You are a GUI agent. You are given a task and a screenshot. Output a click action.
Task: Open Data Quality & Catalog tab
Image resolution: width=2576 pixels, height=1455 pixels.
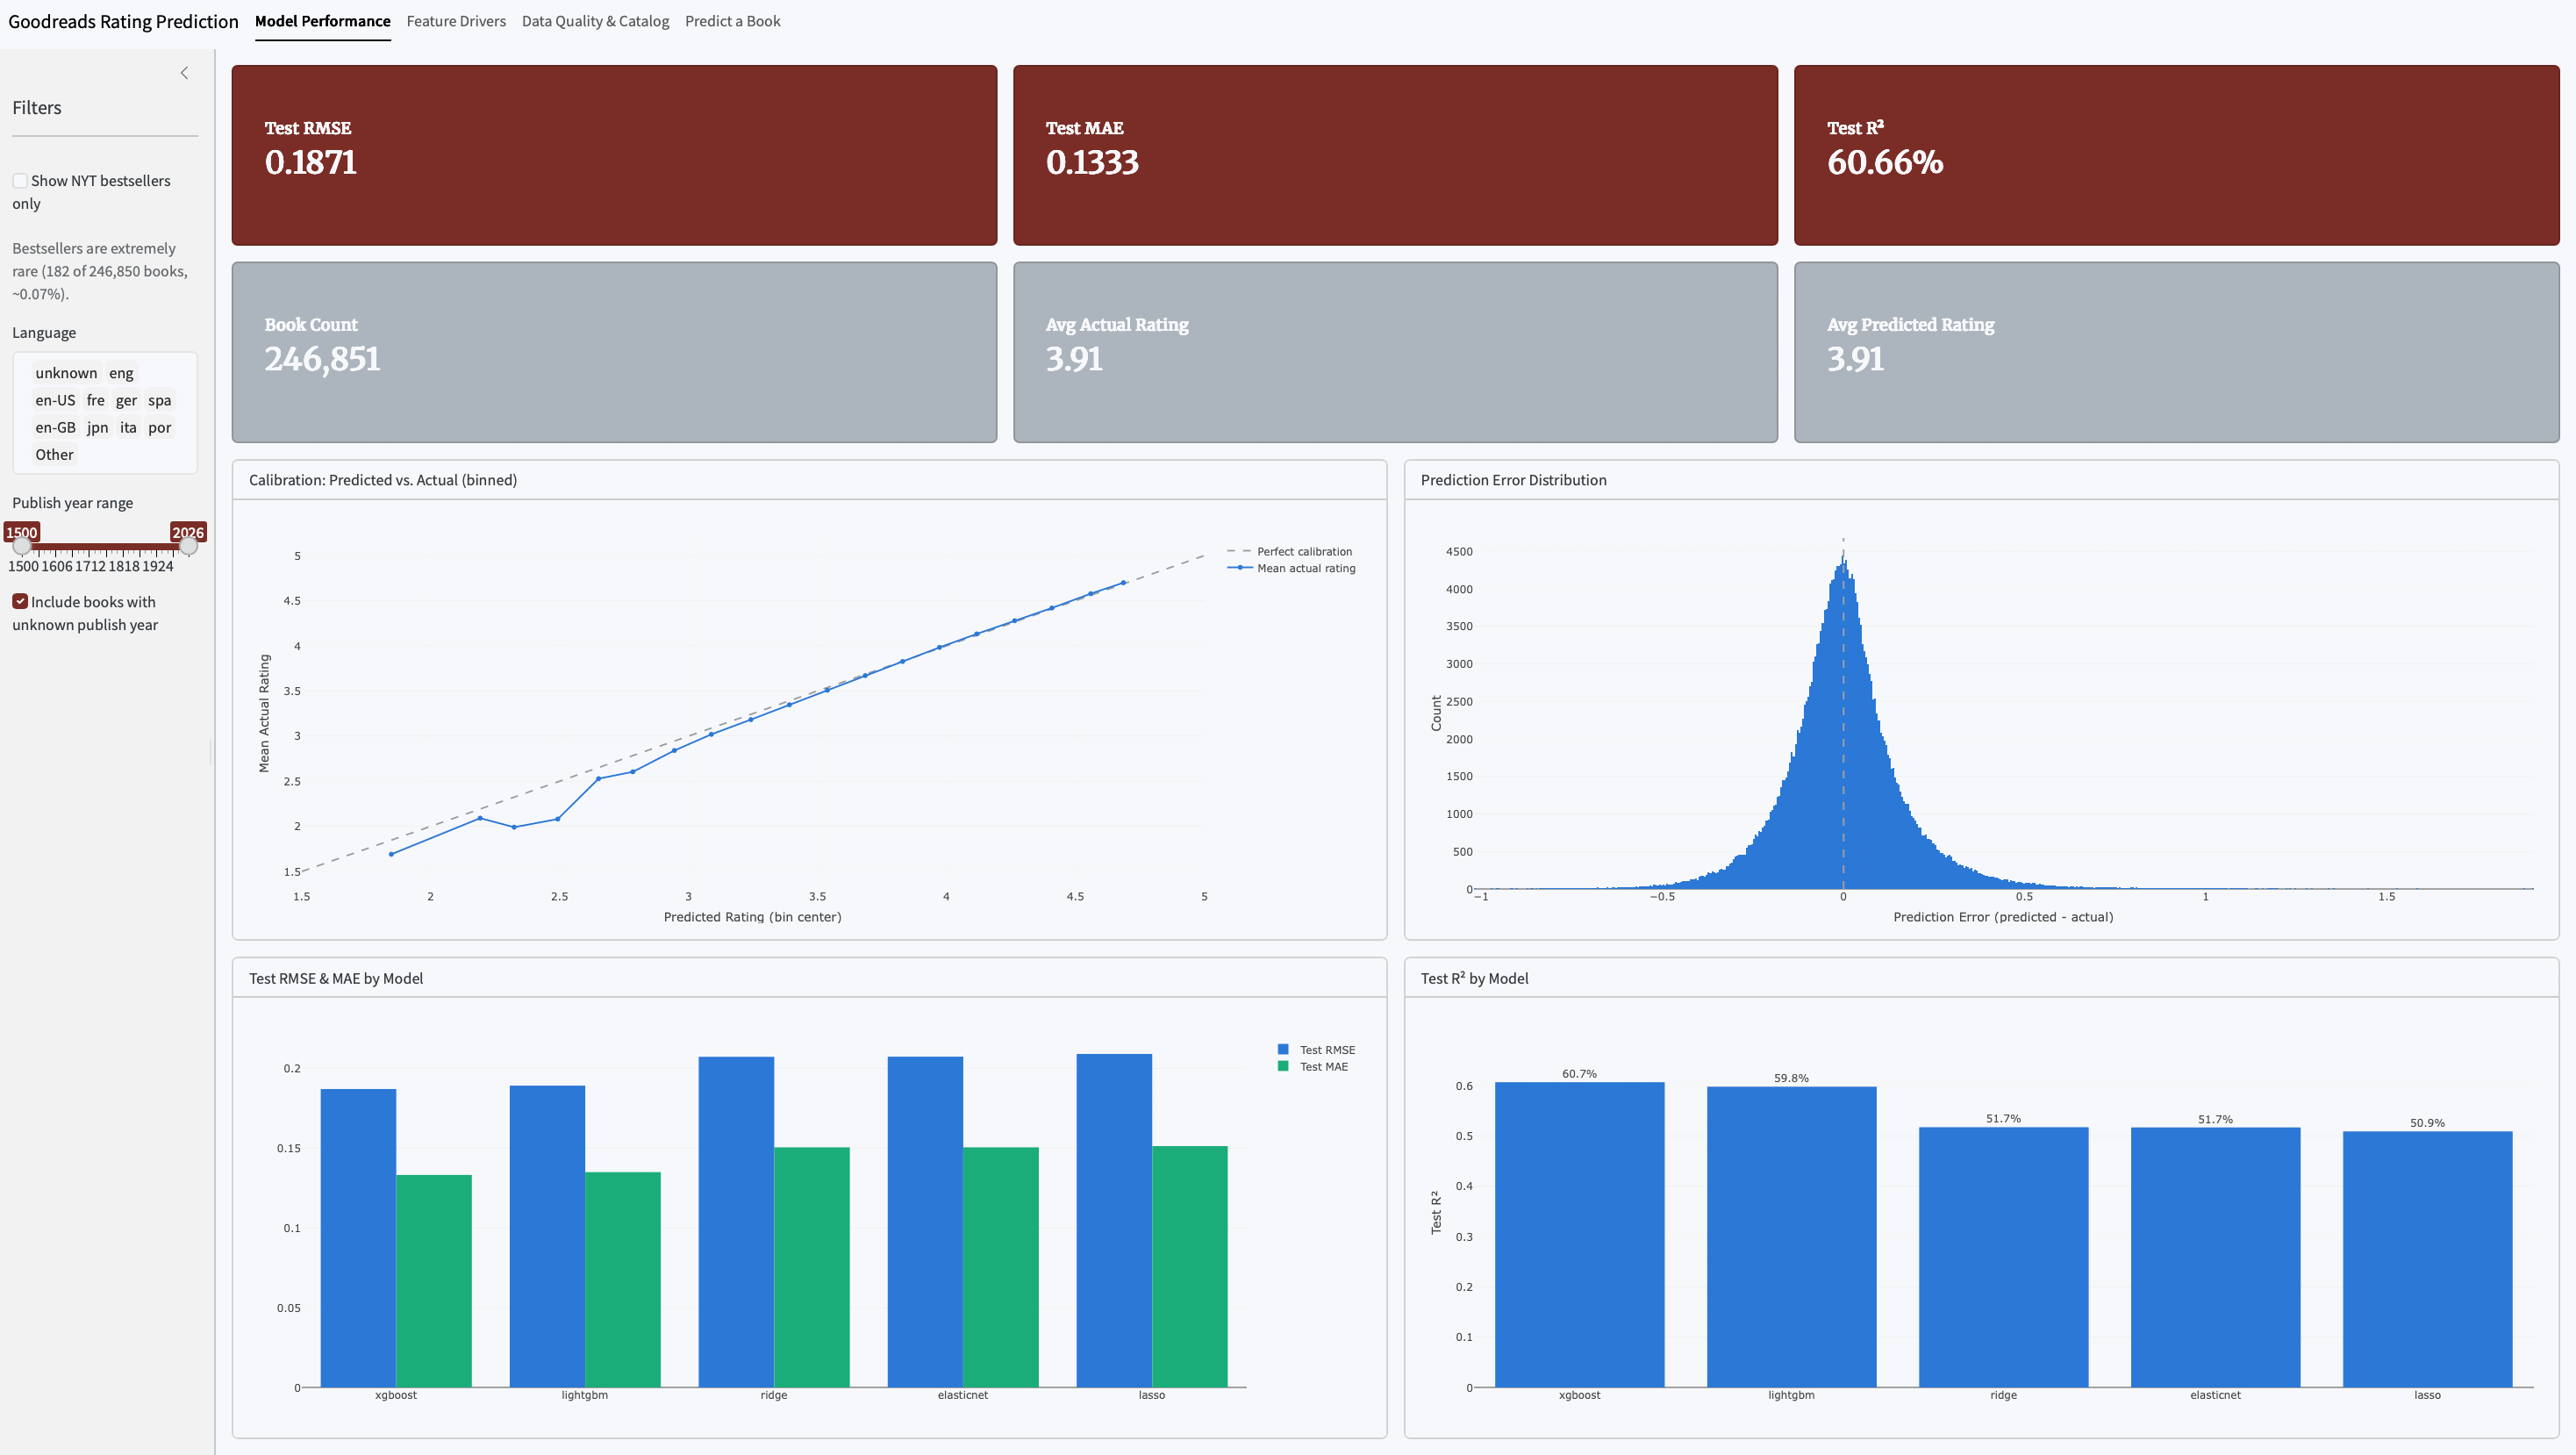pos(595,21)
